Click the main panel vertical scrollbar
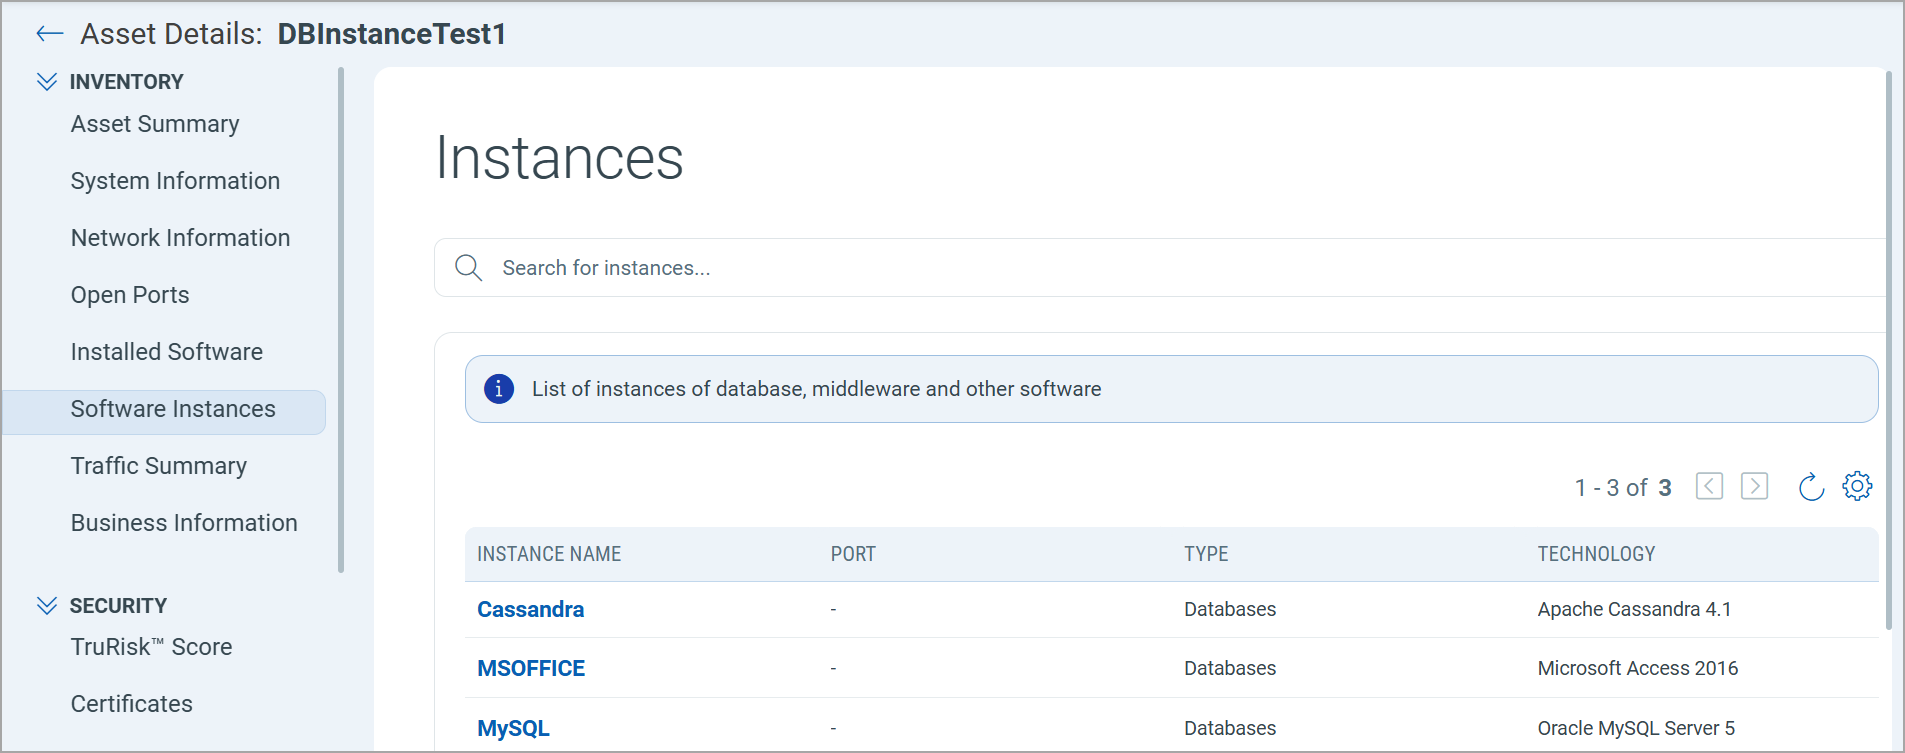The image size is (1905, 753). coord(1888,350)
